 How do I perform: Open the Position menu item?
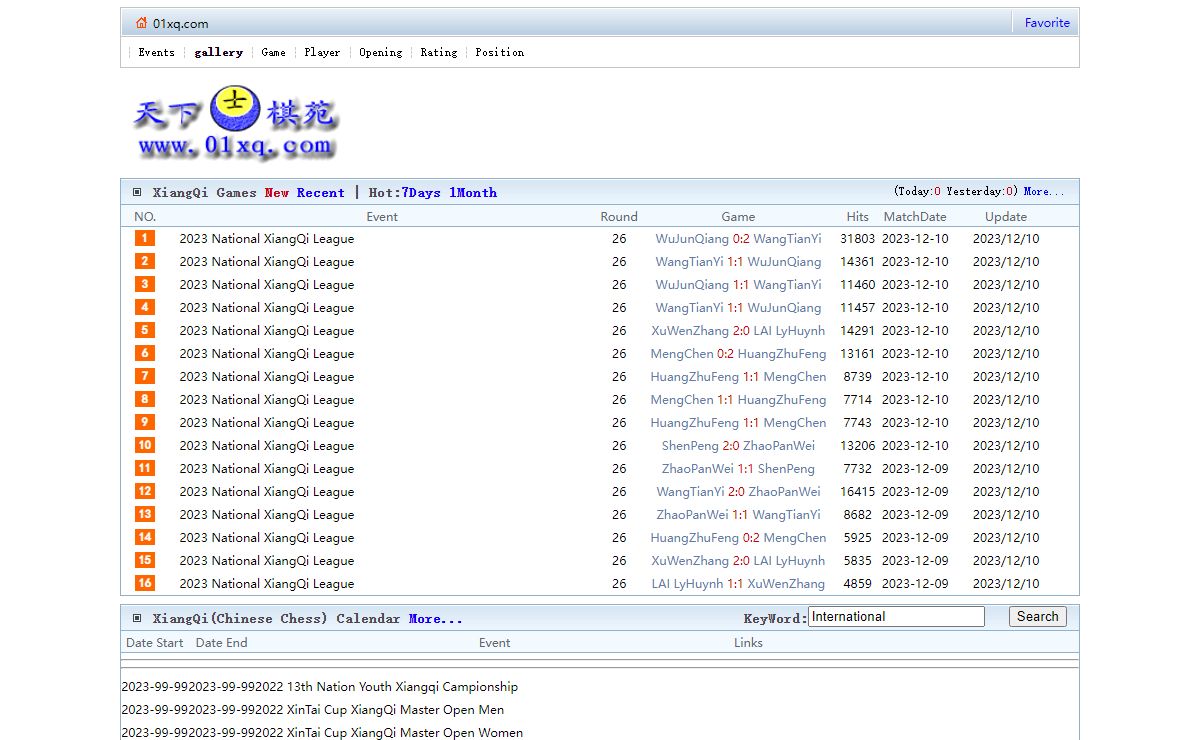point(500,52)
